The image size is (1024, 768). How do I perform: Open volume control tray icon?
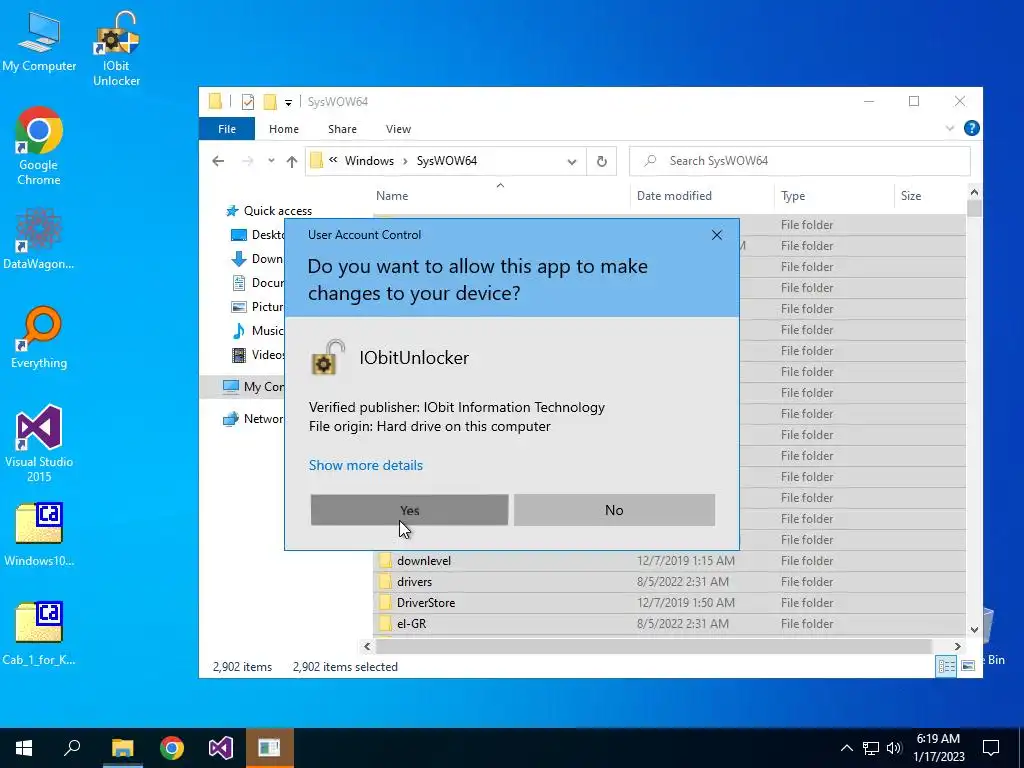click(x=894, y=748)
